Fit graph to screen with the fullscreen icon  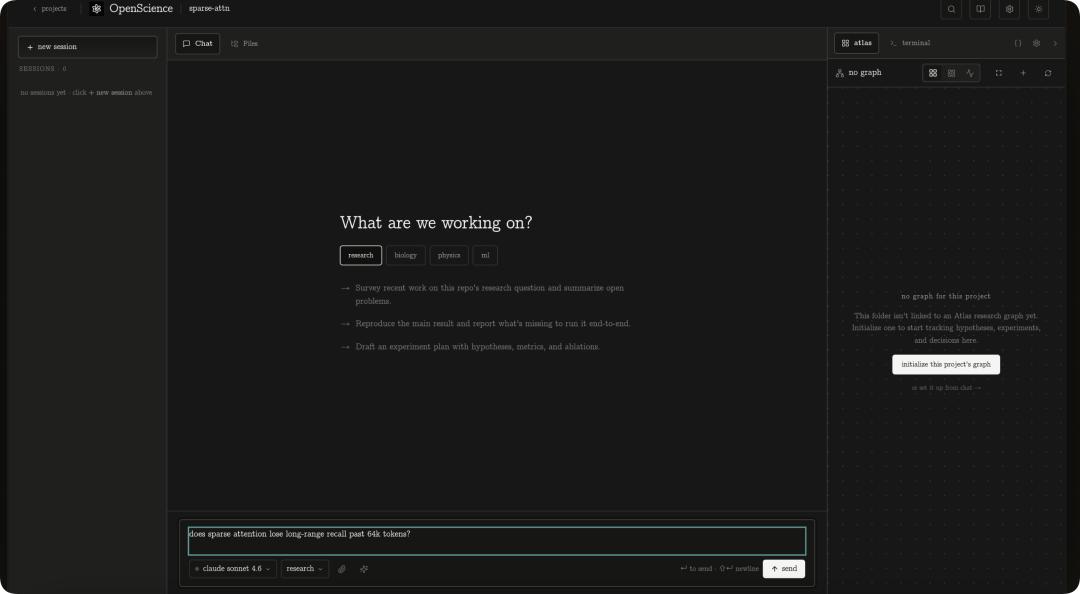(x=999, y=73)
